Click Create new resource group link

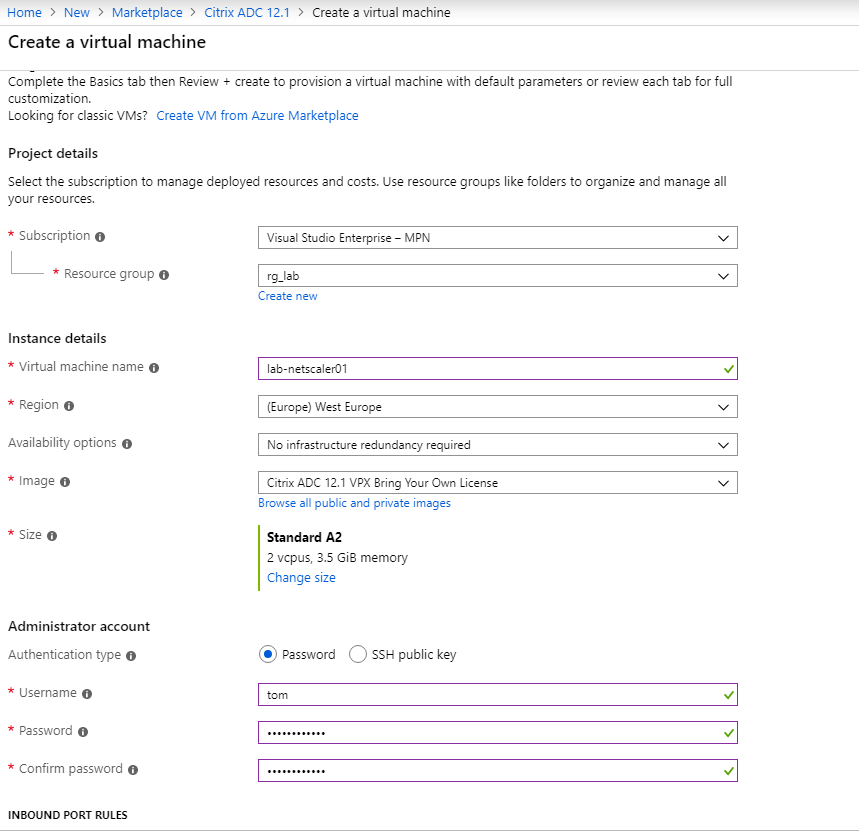(x=288, y=296)
